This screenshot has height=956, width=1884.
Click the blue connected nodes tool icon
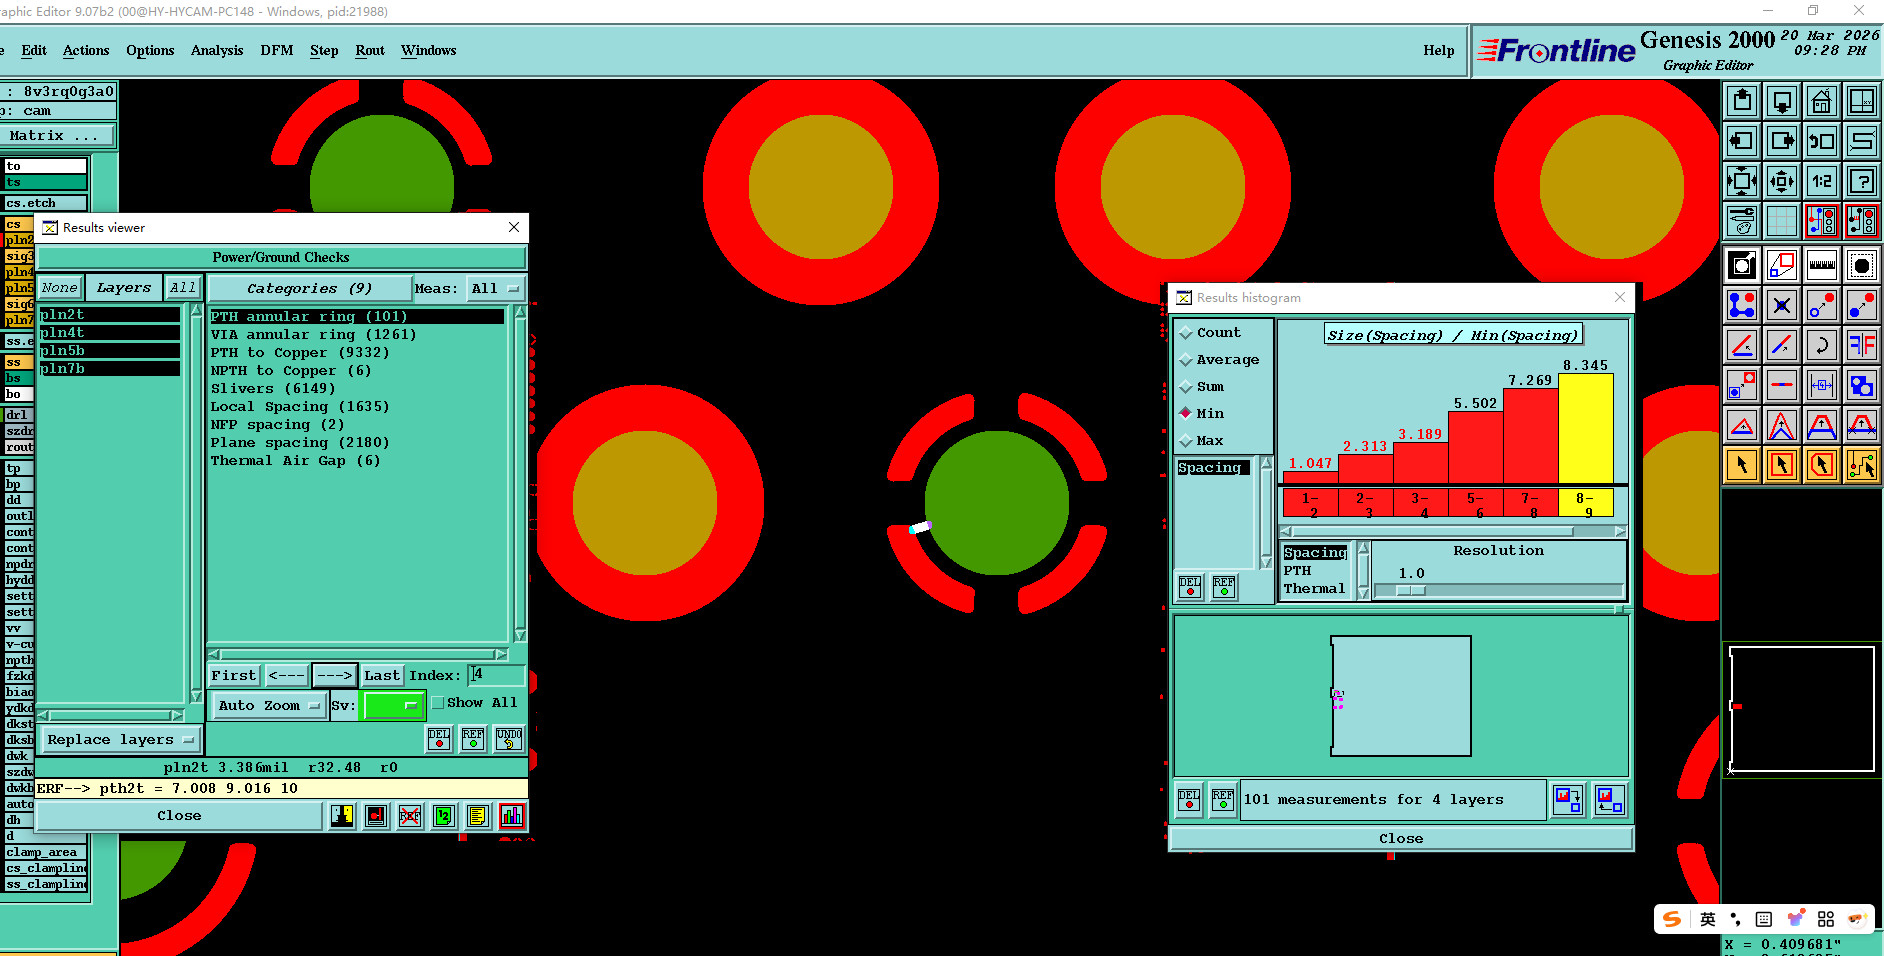[x=1742, y=305]
